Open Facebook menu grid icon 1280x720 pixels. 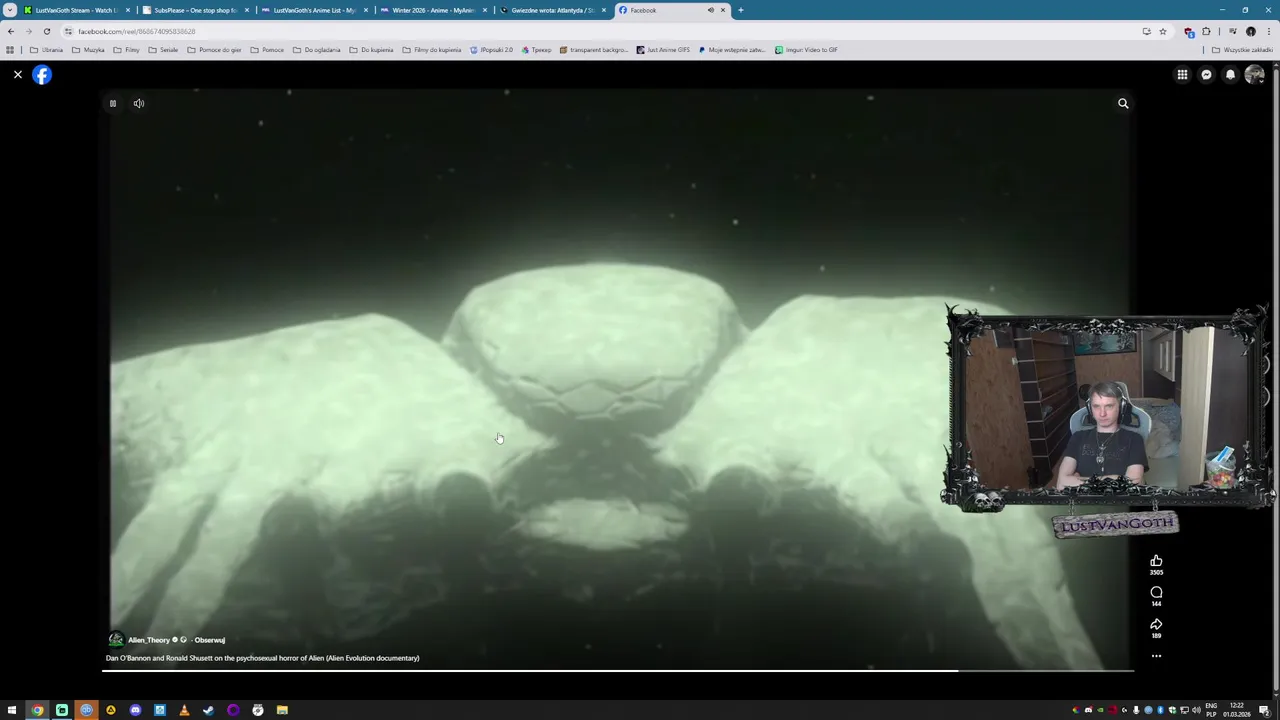1182,75
